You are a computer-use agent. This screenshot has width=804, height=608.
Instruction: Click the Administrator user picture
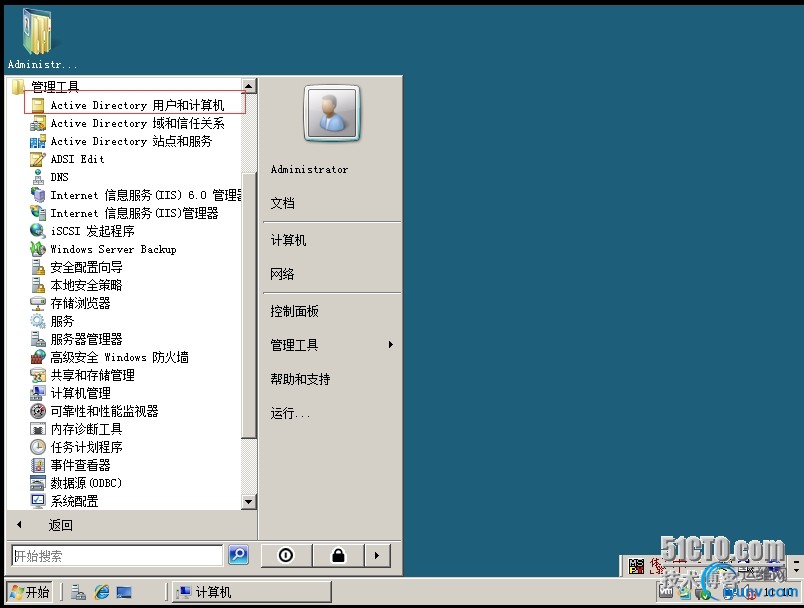[x=332, y=113]
